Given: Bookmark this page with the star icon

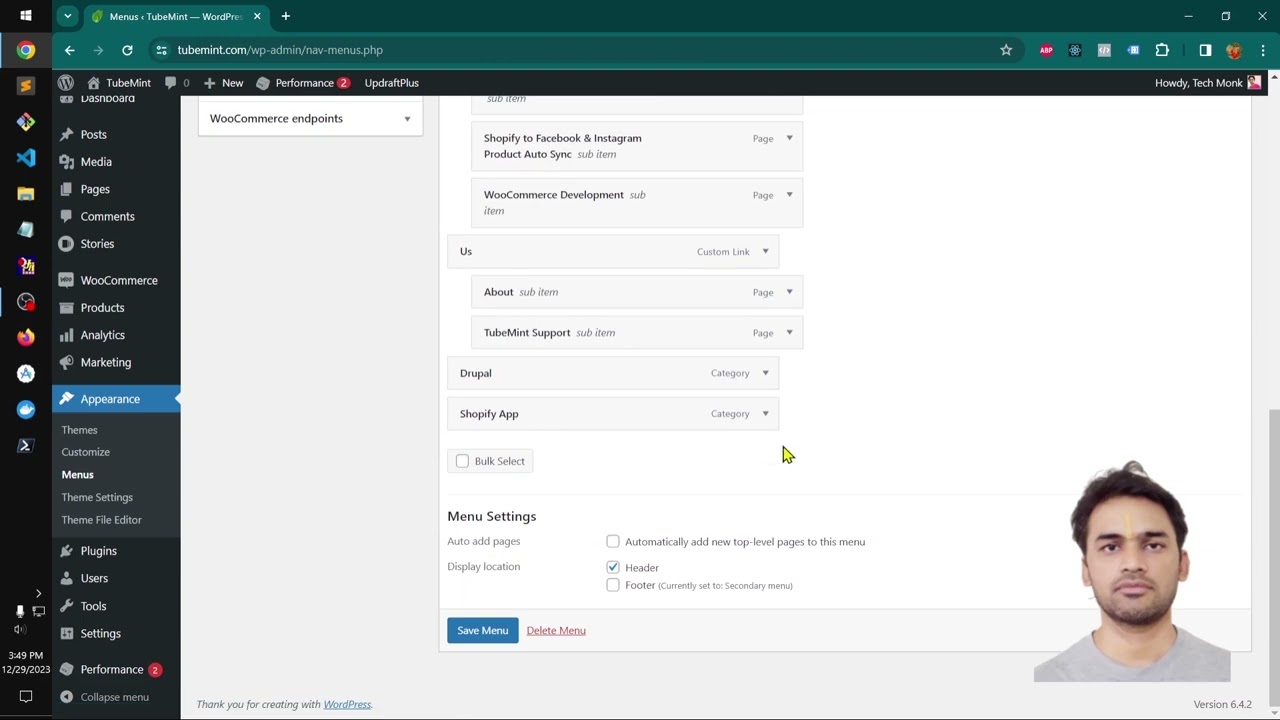Looking at the screenshot, I should point(1006,50).
